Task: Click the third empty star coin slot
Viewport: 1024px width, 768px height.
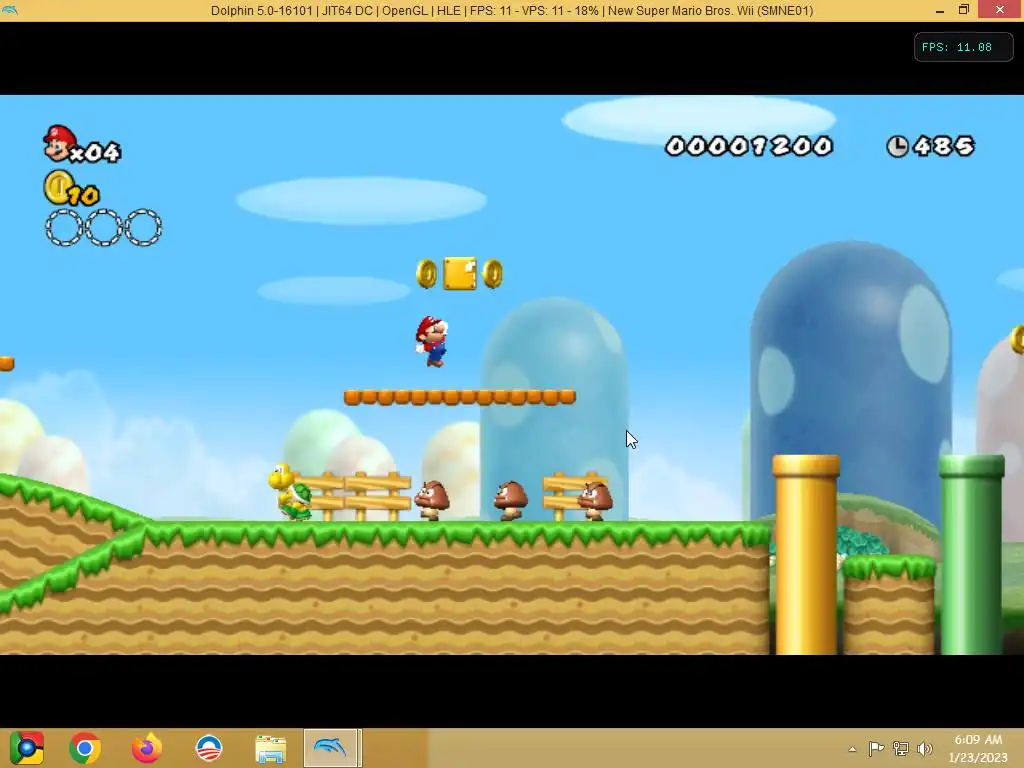Action: [x=143, y=227]
